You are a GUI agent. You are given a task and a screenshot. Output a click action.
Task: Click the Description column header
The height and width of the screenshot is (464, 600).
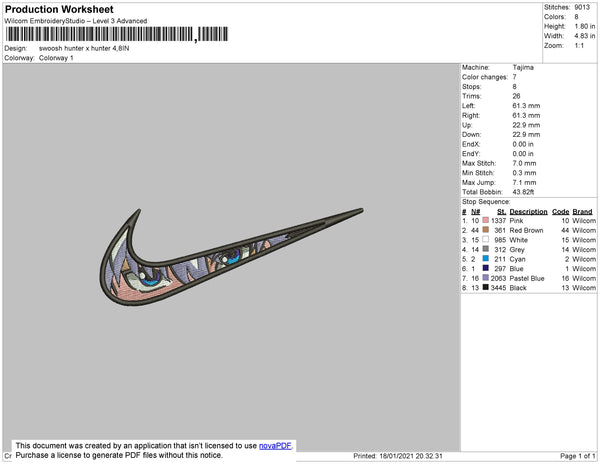528,212
